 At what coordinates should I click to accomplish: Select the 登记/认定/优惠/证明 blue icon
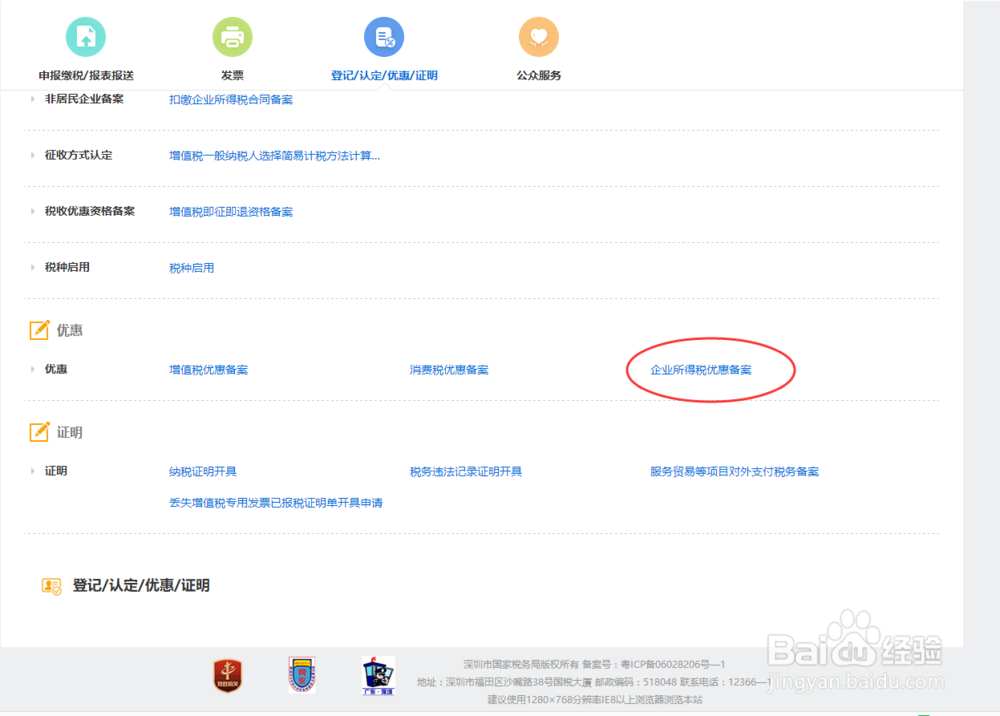click(x=384, y=36)
